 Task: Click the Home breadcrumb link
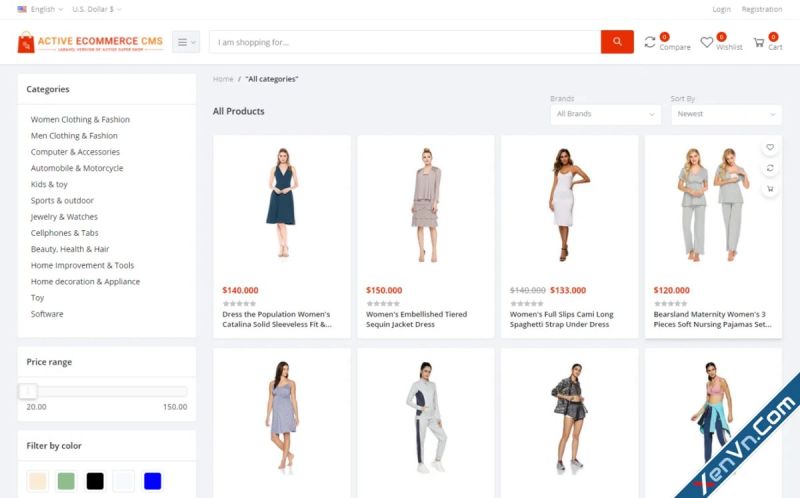tap(223, 79)
